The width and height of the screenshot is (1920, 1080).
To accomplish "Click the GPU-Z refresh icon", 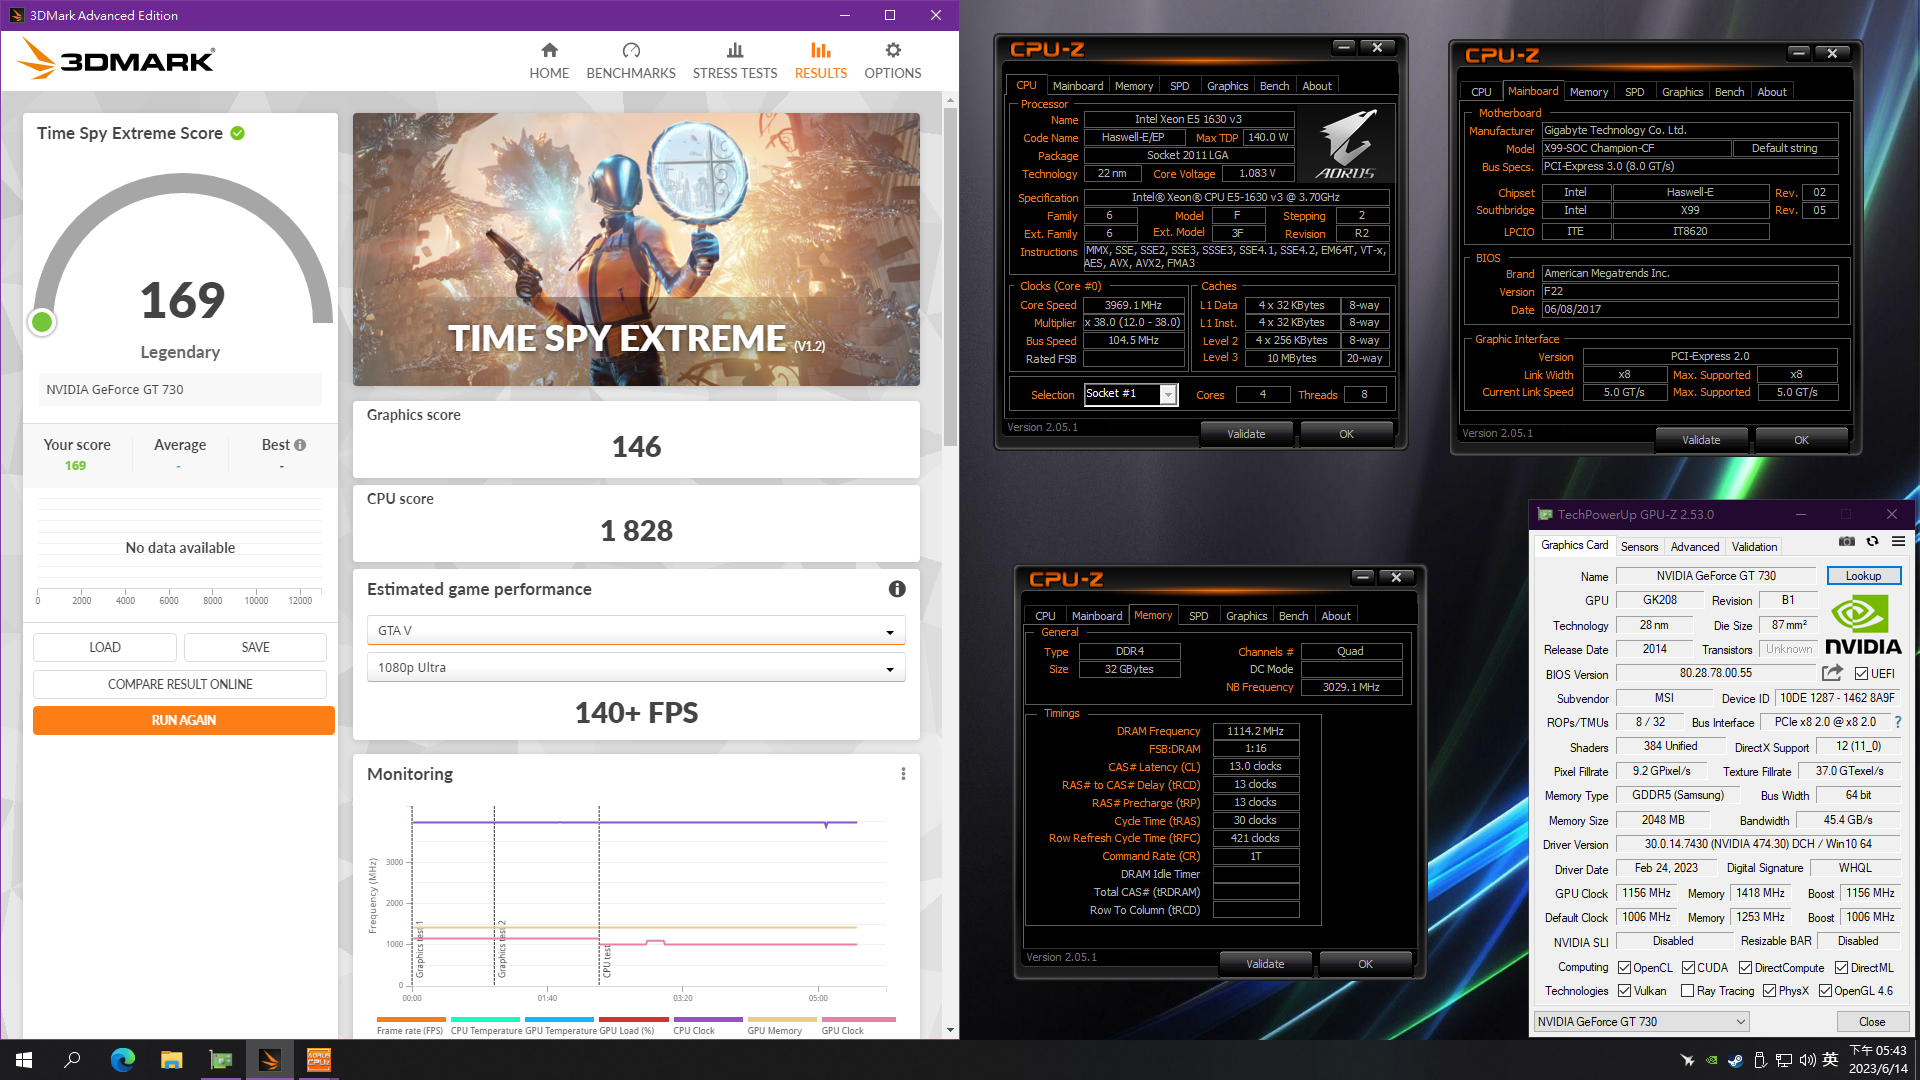I will (x=1872, y=541).
